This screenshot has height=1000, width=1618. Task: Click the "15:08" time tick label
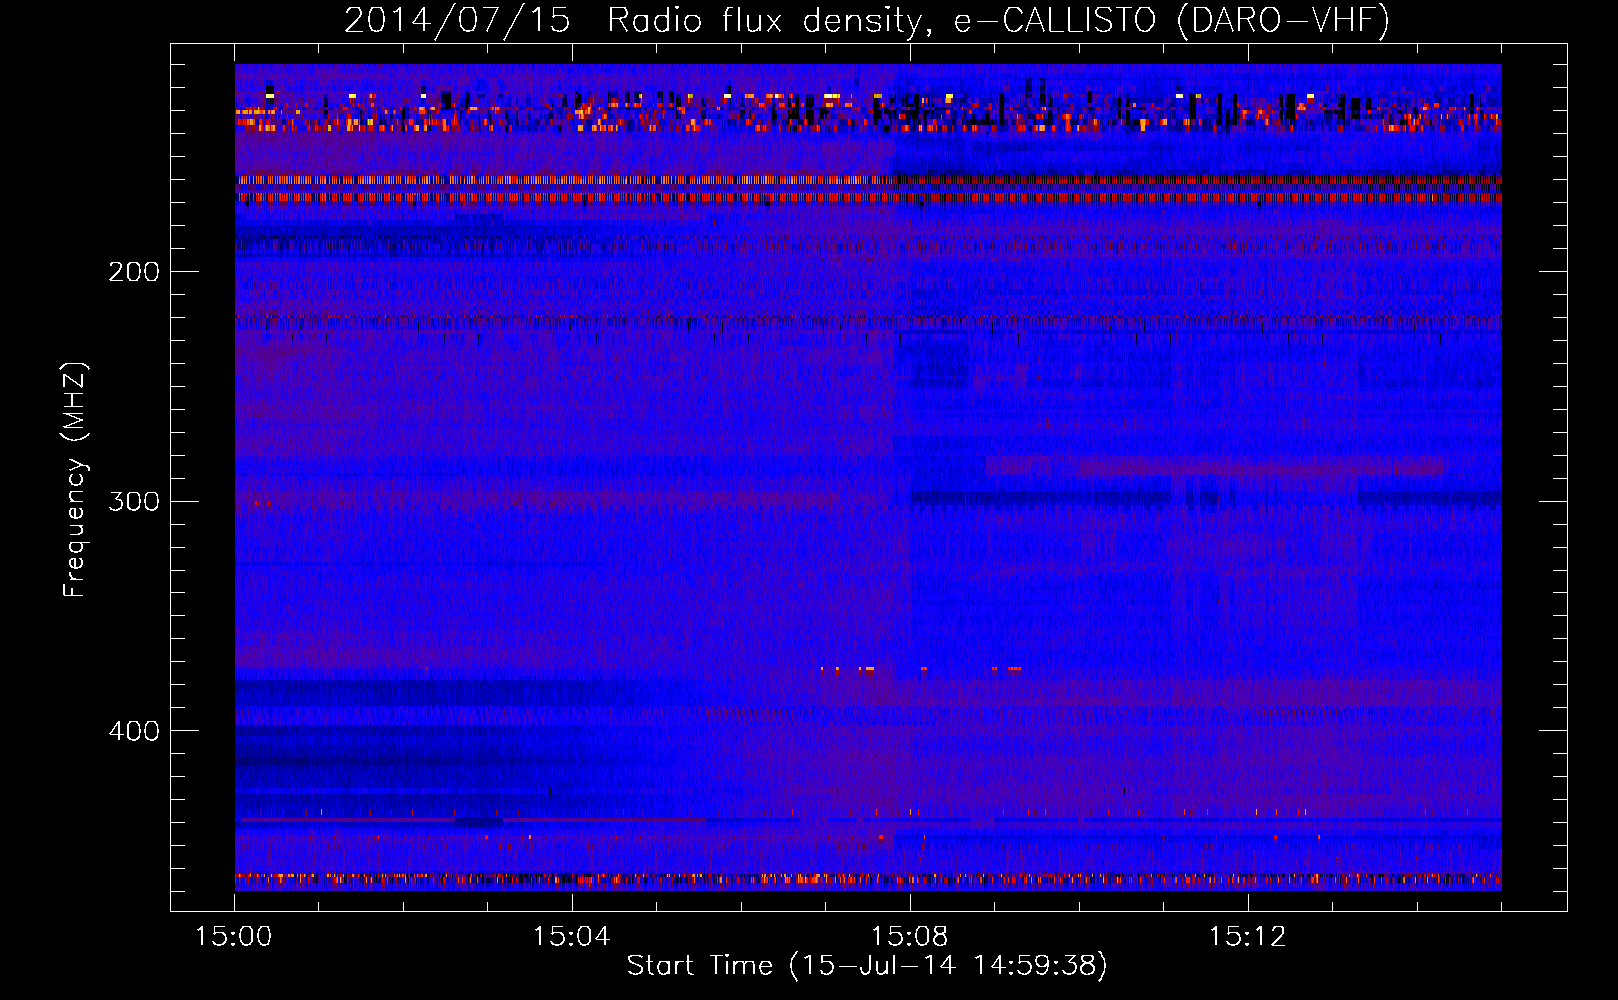pos(910,936)
